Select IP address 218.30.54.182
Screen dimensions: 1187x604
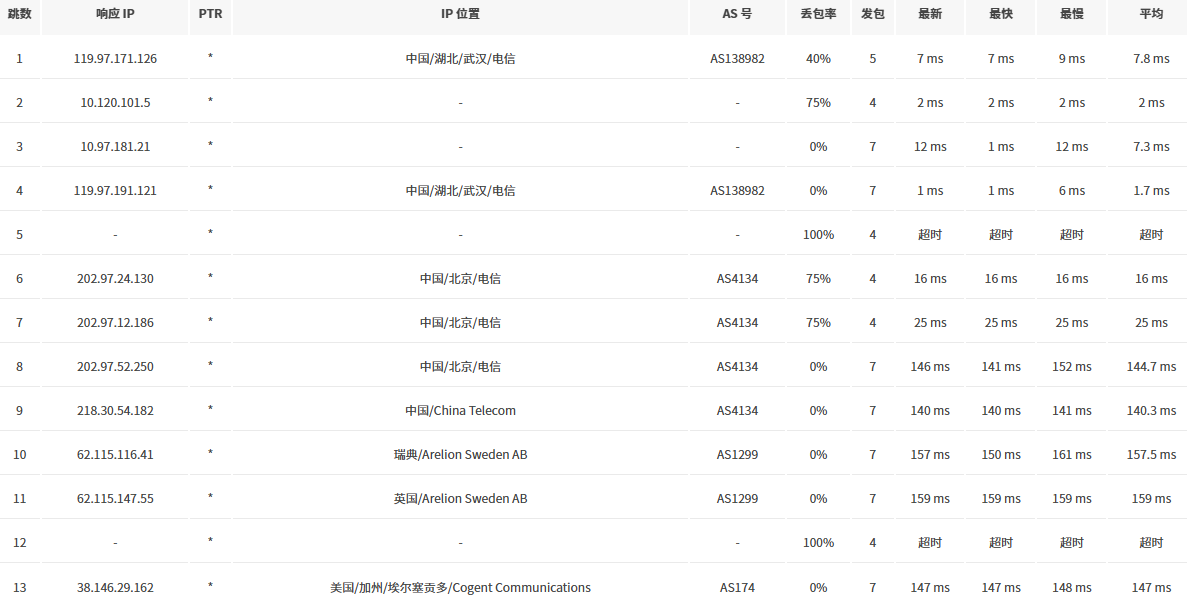(115, 410)
